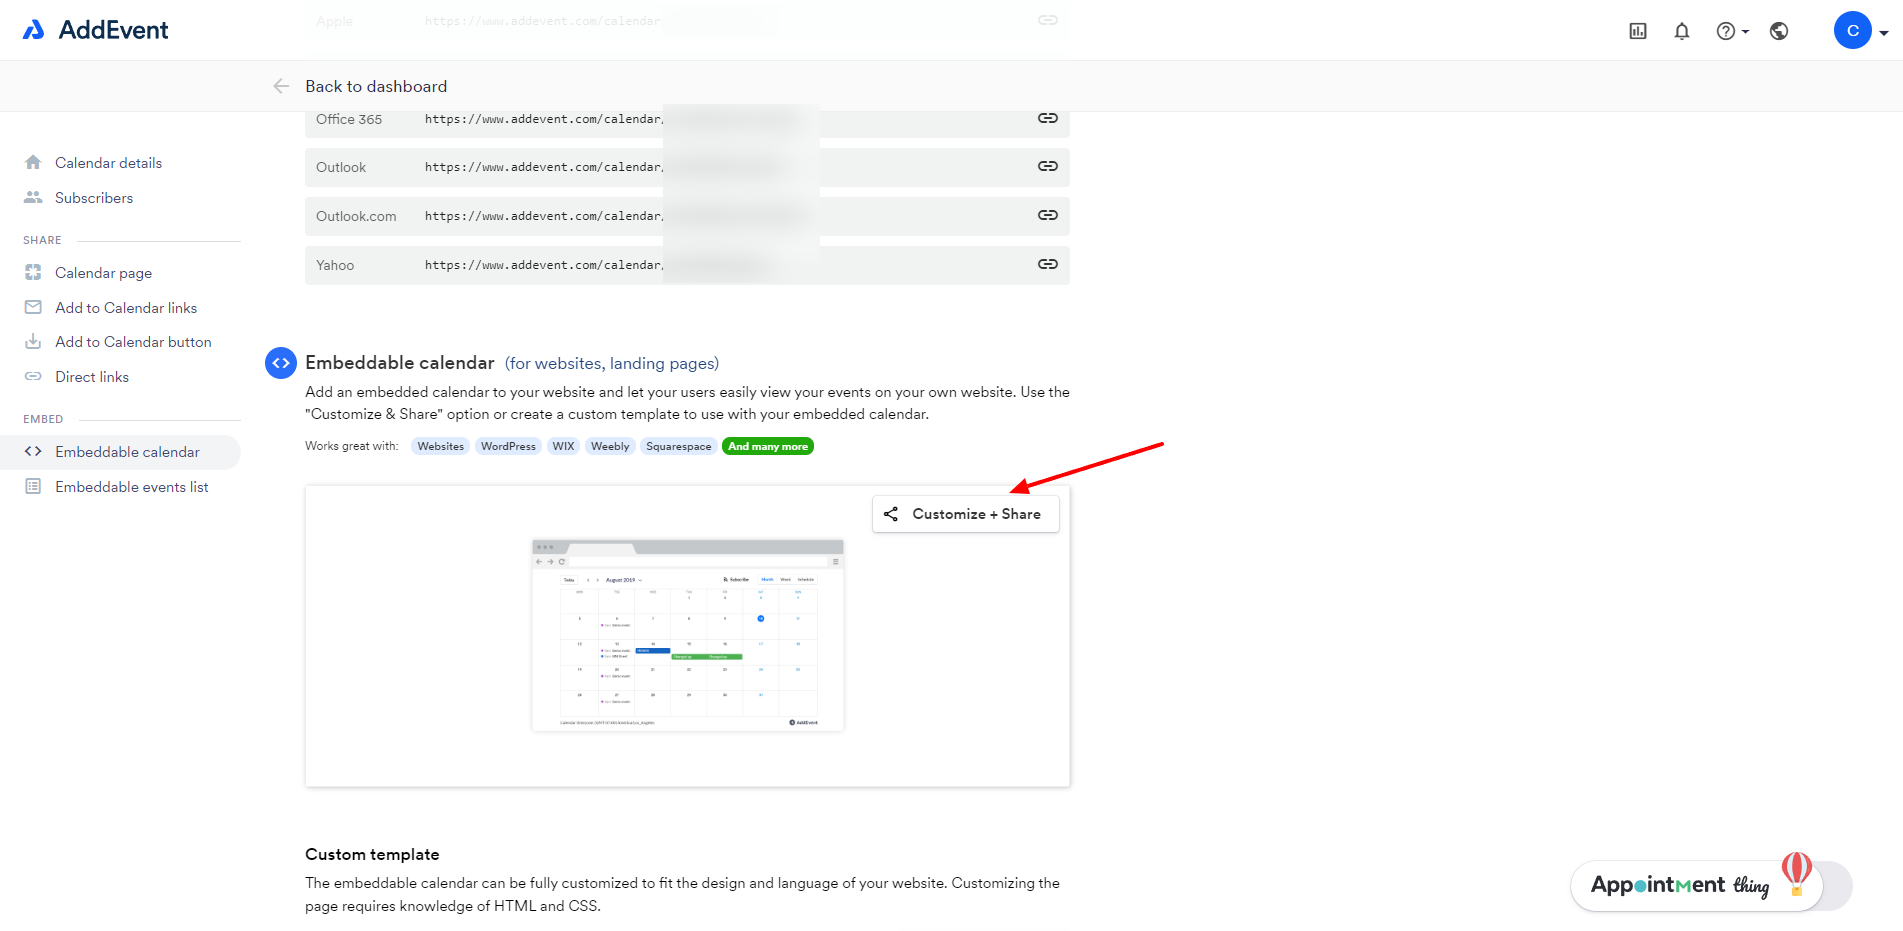
Task: Click Back to dashboard link
Action: [x=376, y=86]
